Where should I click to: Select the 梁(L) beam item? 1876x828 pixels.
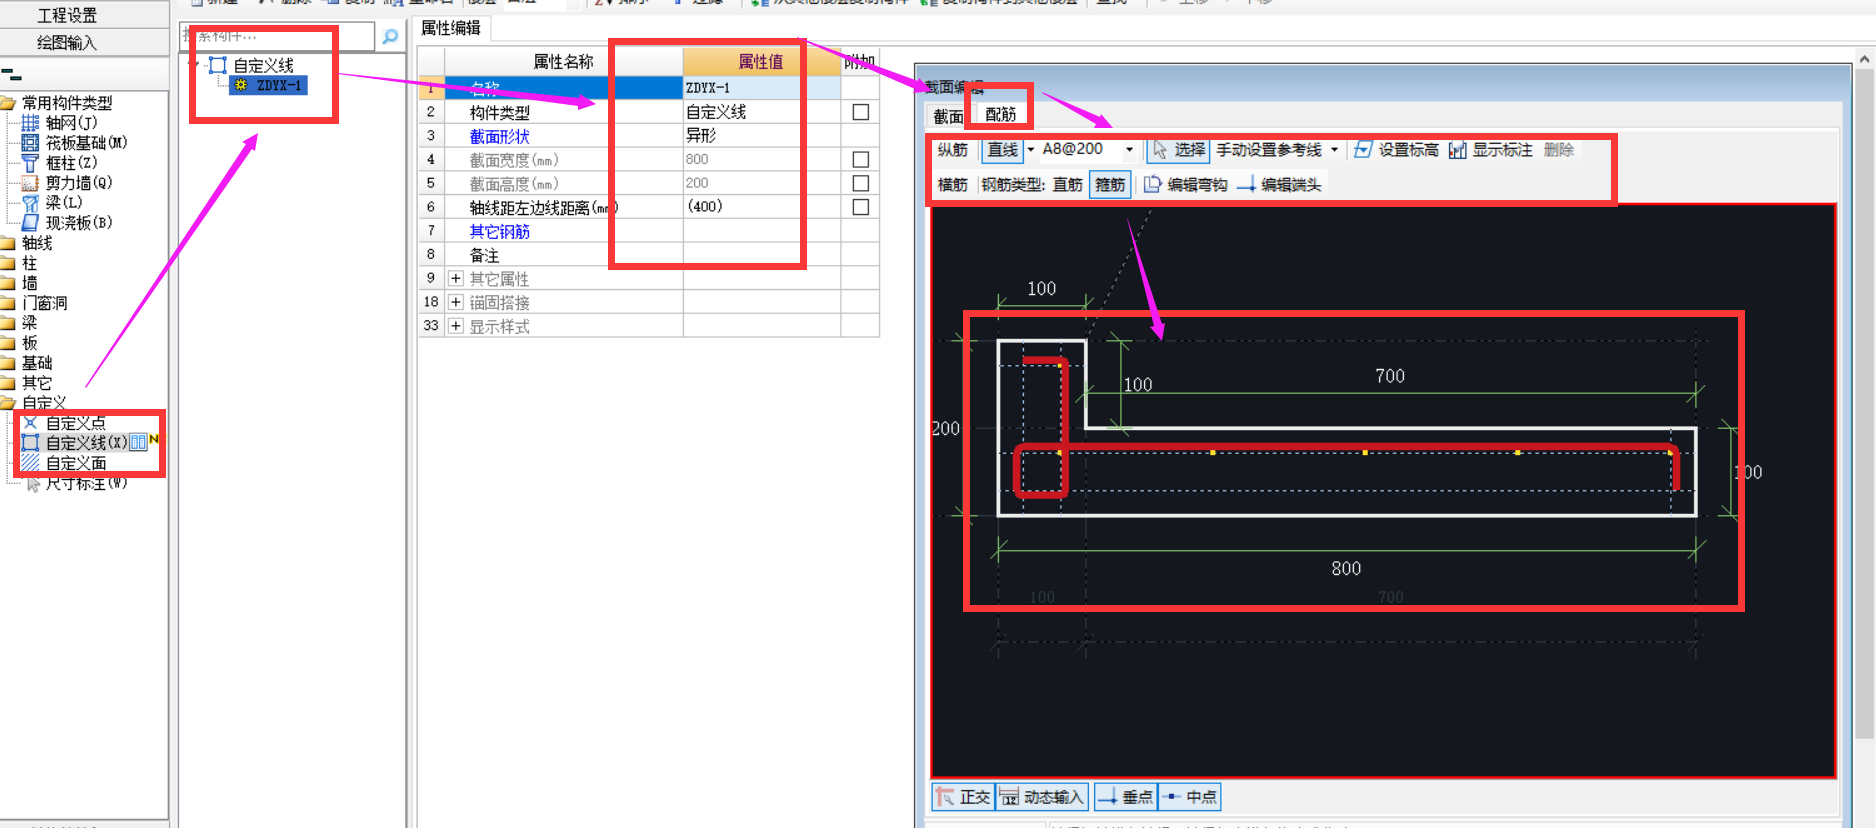pyautogui.click(x=52, y=203)
